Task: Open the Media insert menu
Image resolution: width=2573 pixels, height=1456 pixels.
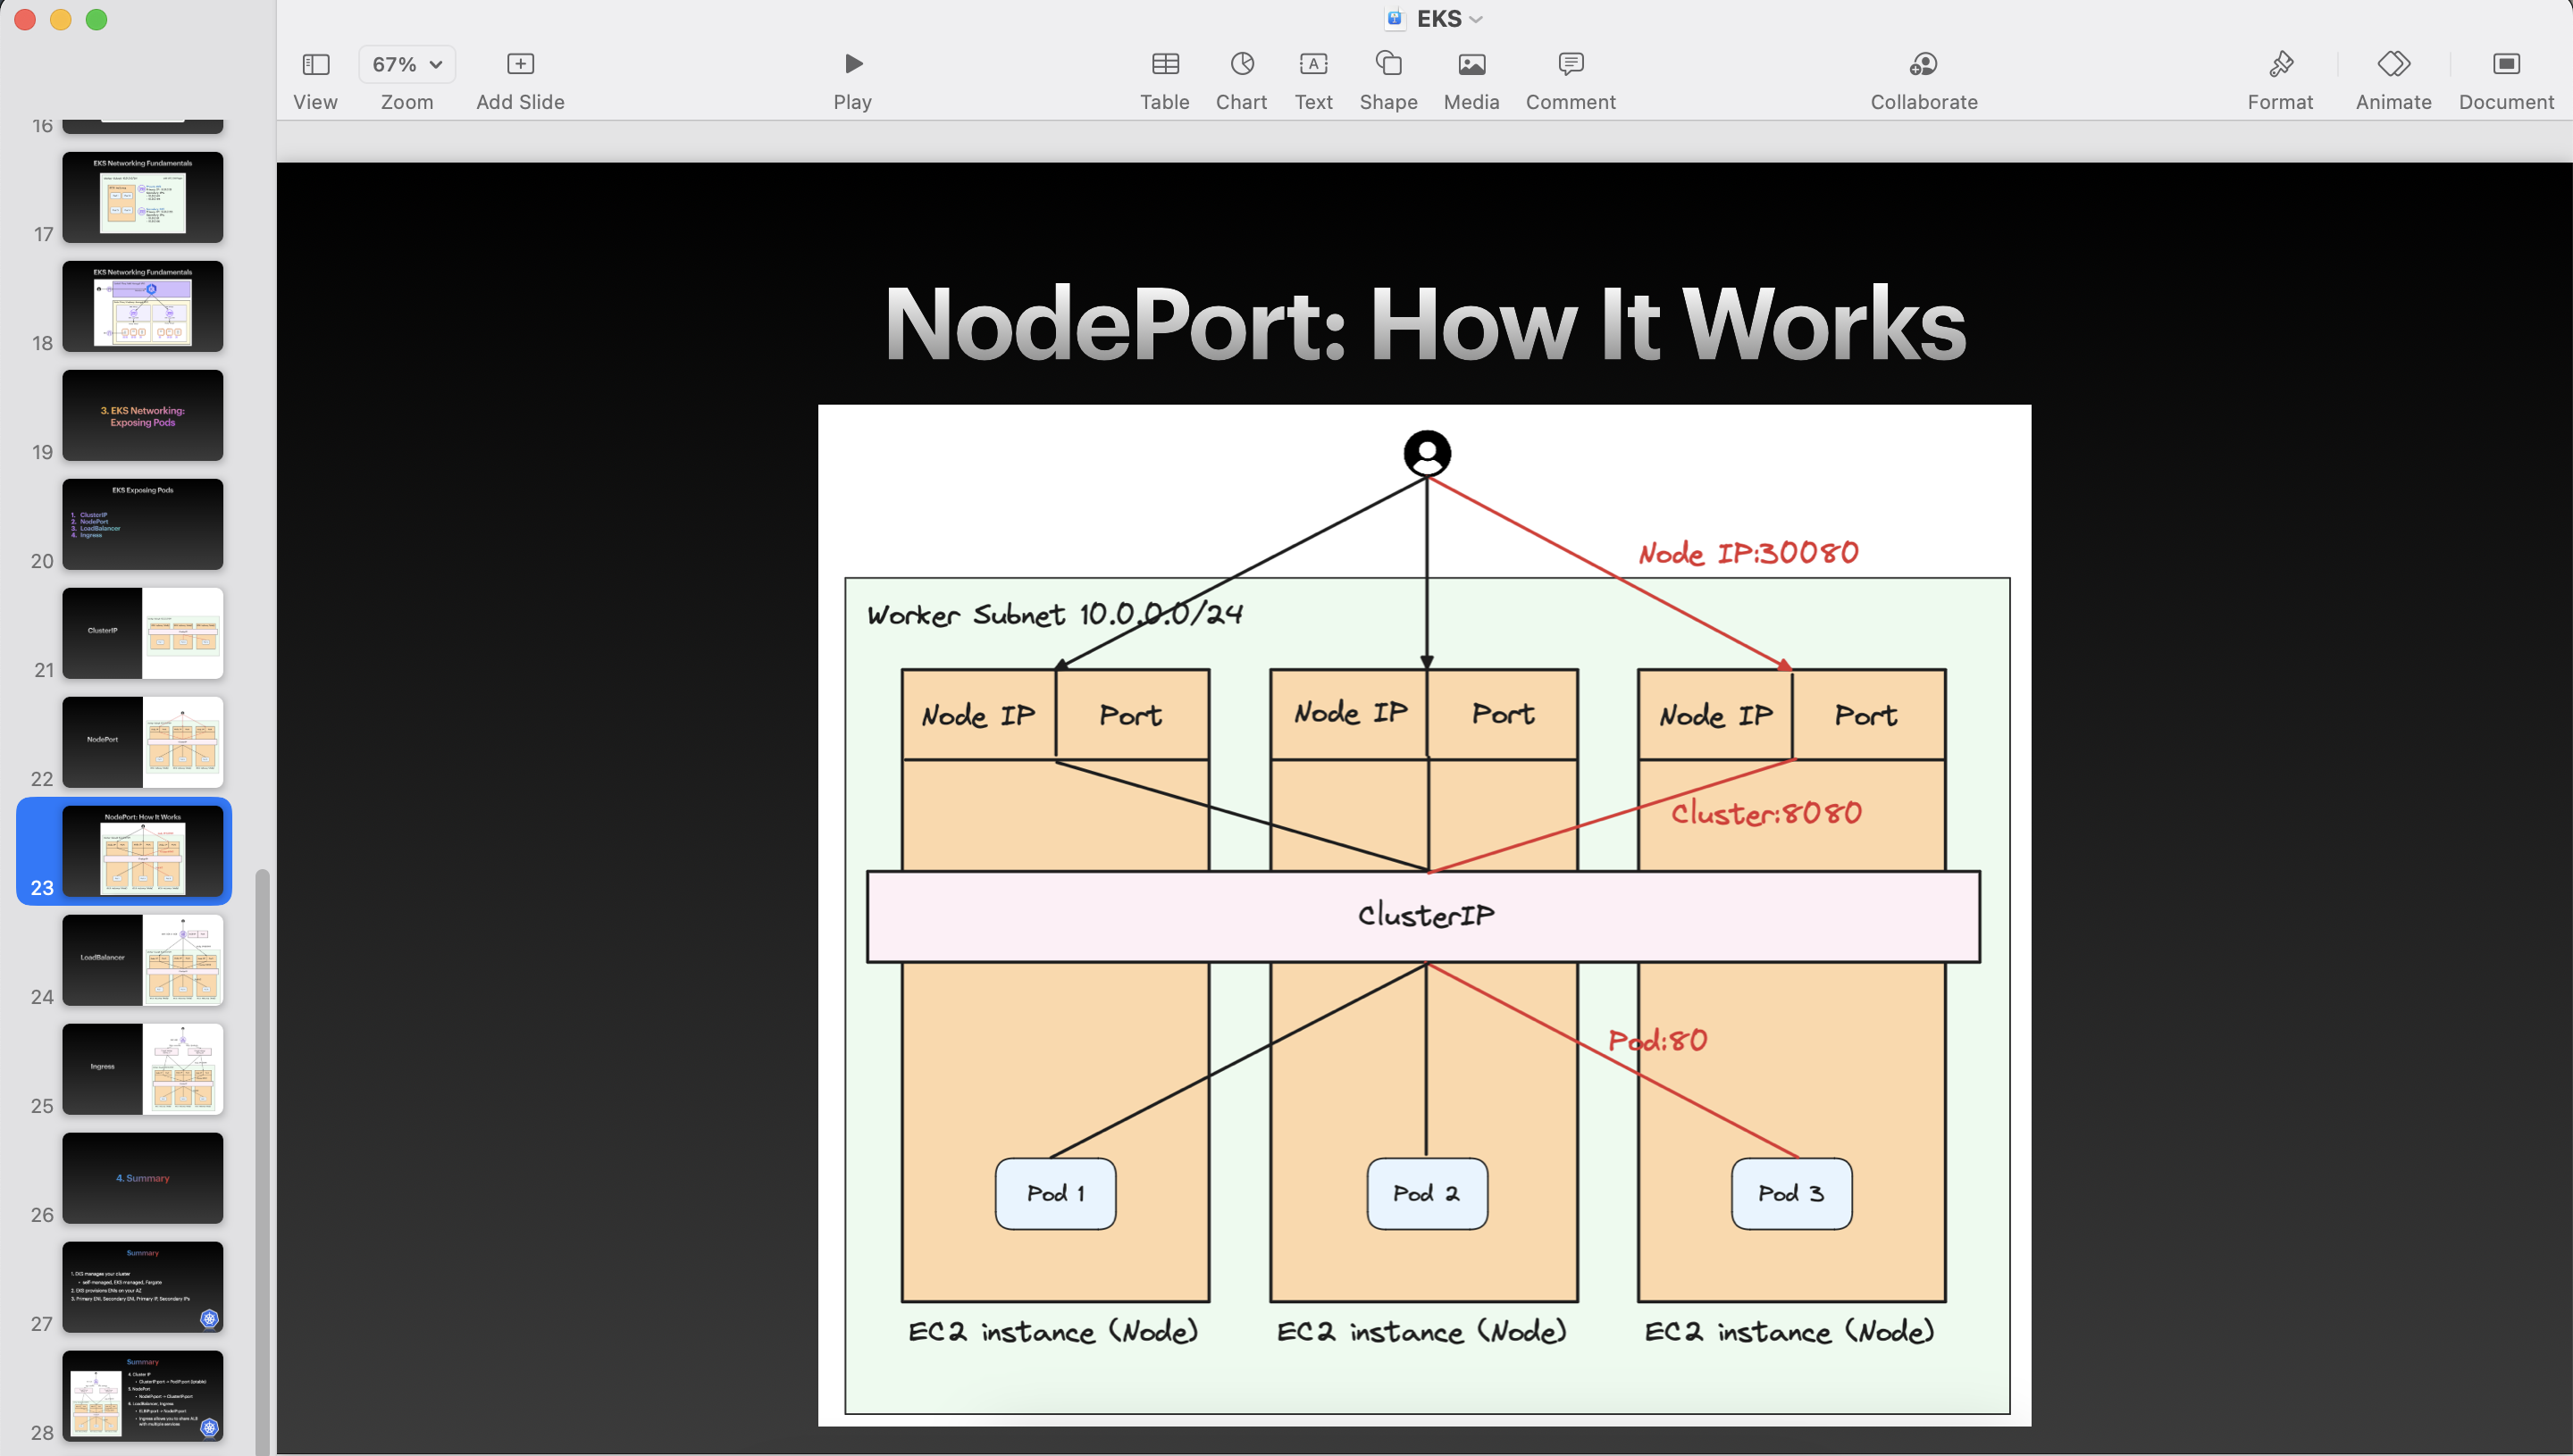Action: tap(1471, 65)
